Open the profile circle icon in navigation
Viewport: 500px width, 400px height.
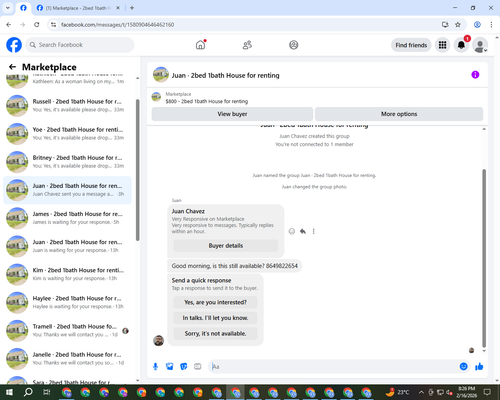[294, 45]
